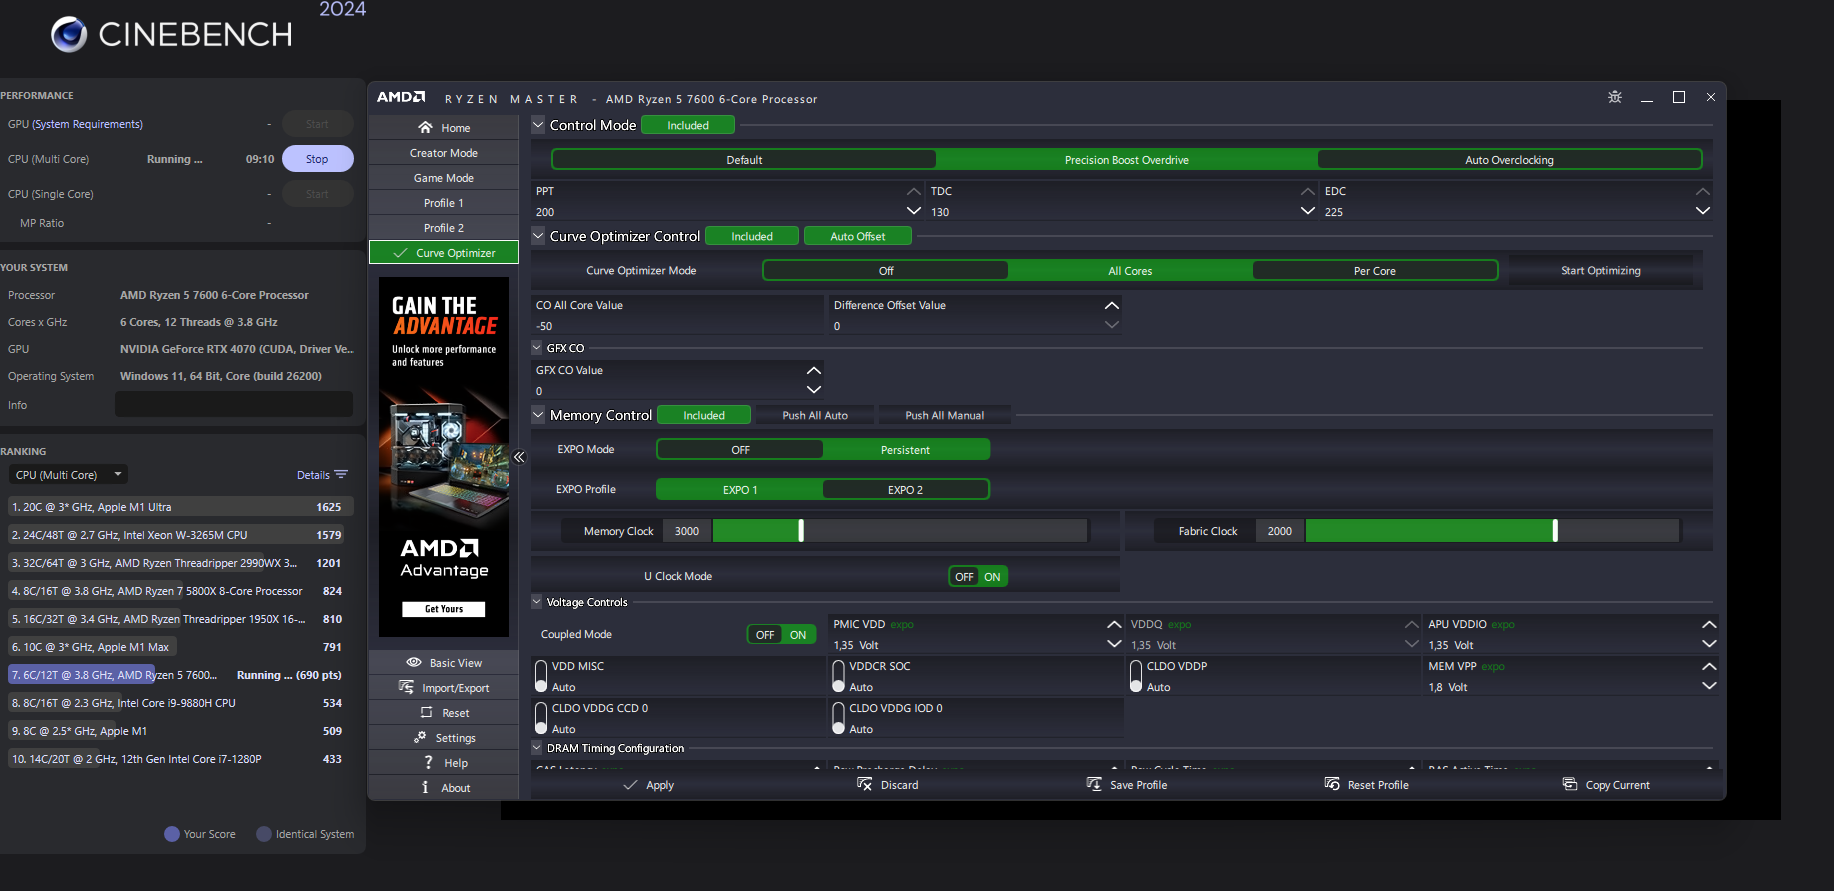This screenshot has width=1834, height=891.
Task: Set EXPO Mode to Persistent
Action: point(905,450)
